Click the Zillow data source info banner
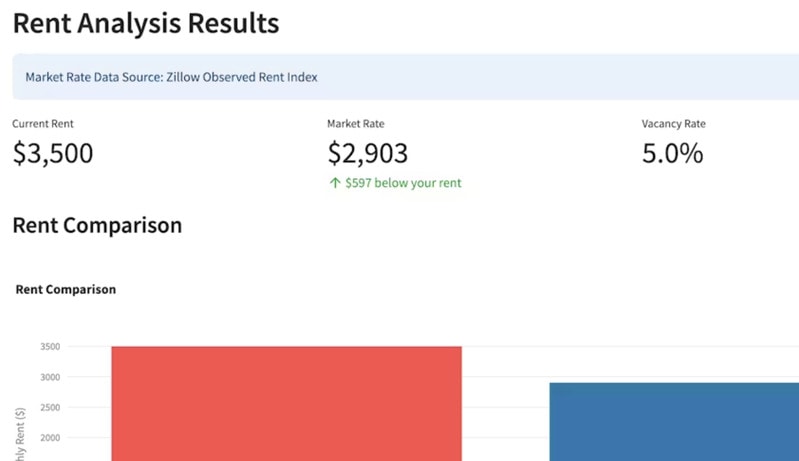This screenshot has height=461, width=799. tap(400, 77)
